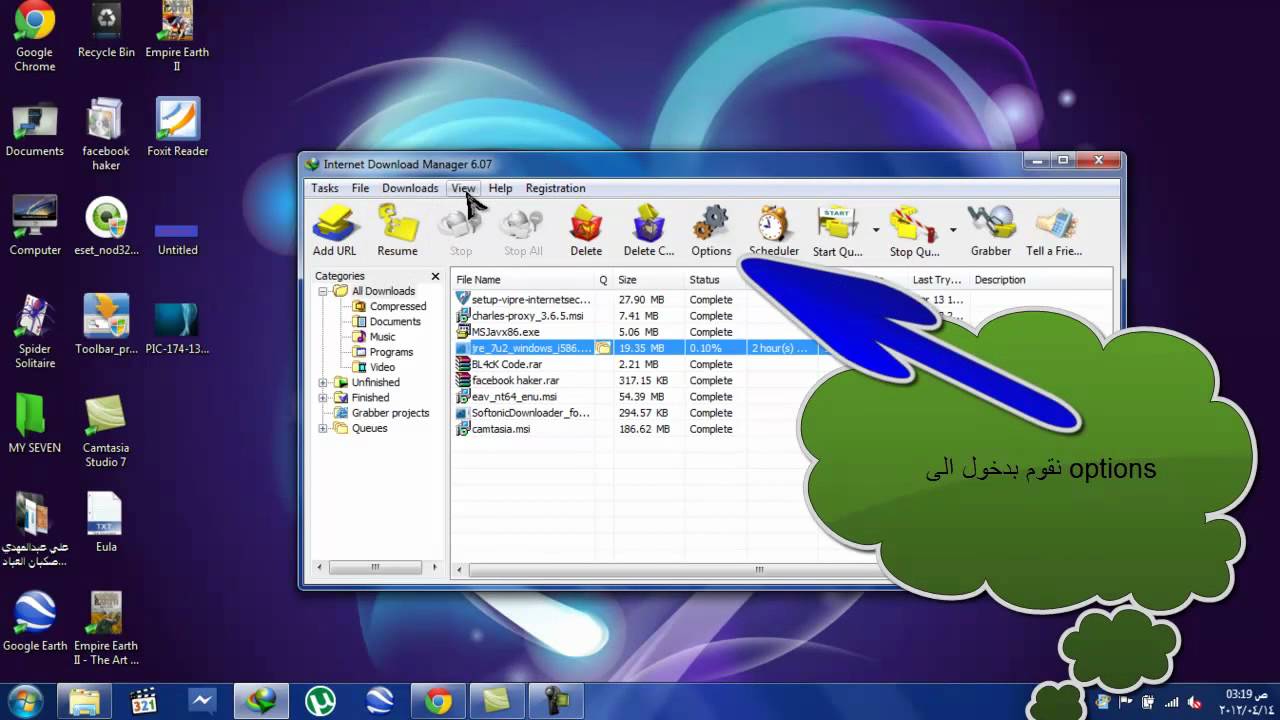
Task: Open the Stop Queue dropdown arrow
Action: (953, 230)
